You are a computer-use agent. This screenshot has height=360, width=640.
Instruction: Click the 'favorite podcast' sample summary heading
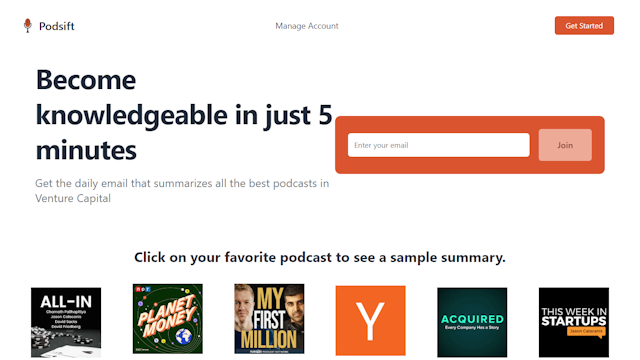(x=320, y=258)
